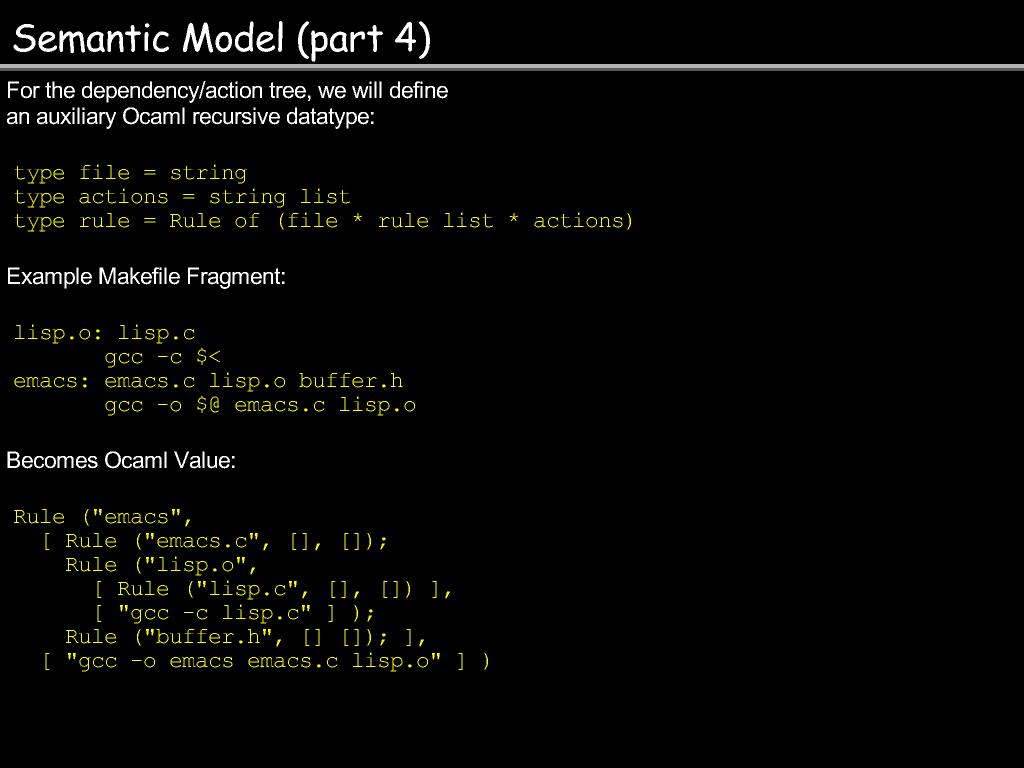Screen dimensions: 1024x768
Task: Click the "lisp.o: lisp.c" makefile line
Action: (x=104, y=333)
